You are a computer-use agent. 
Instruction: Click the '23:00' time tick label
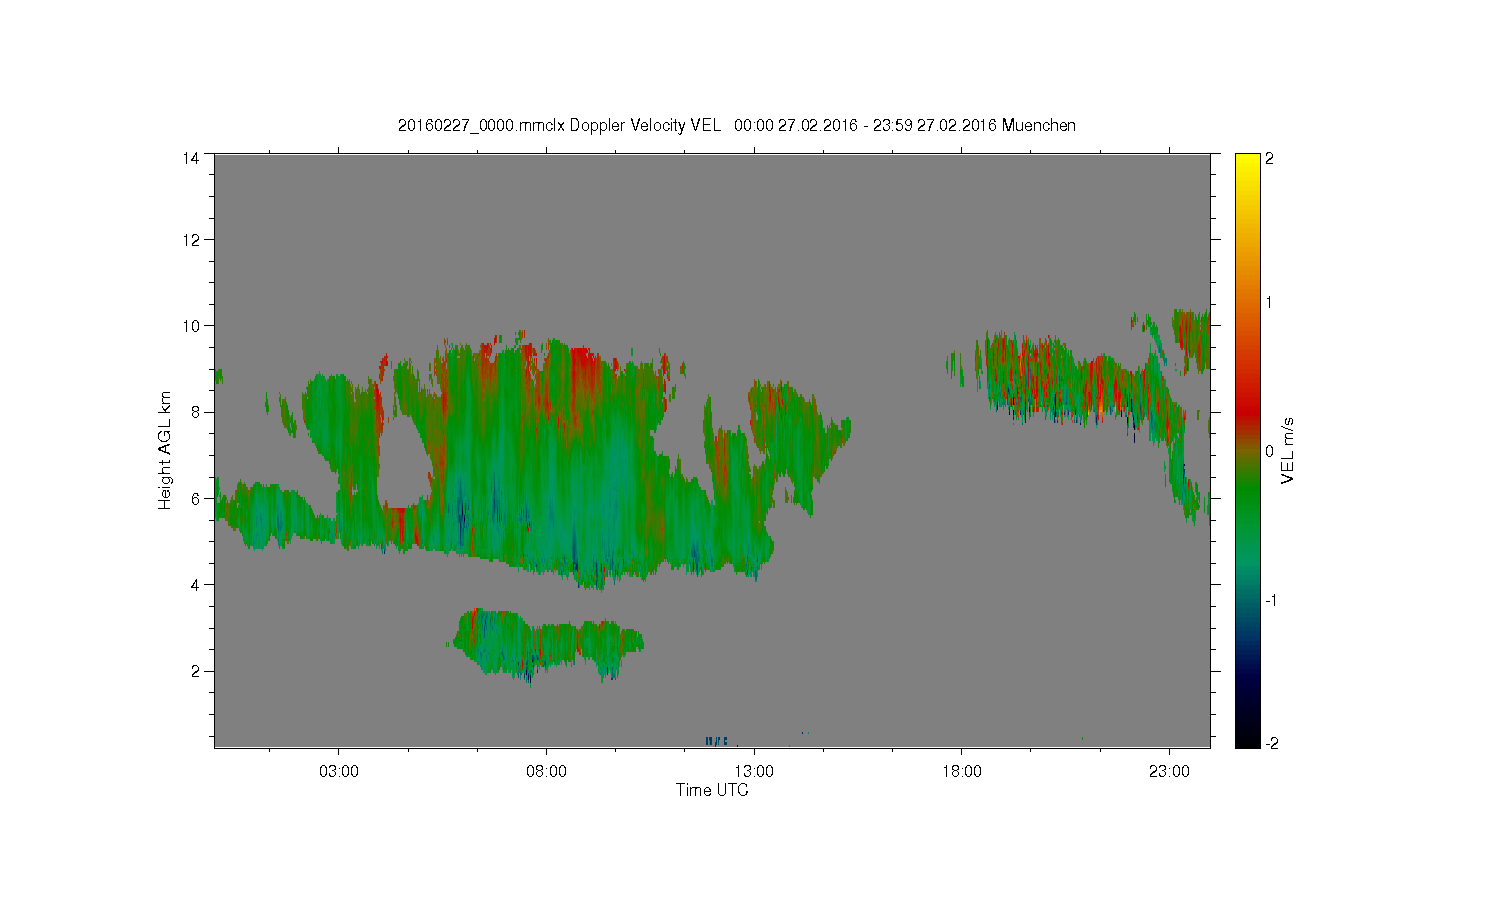pyautogui.click(x=1169, y=772)
